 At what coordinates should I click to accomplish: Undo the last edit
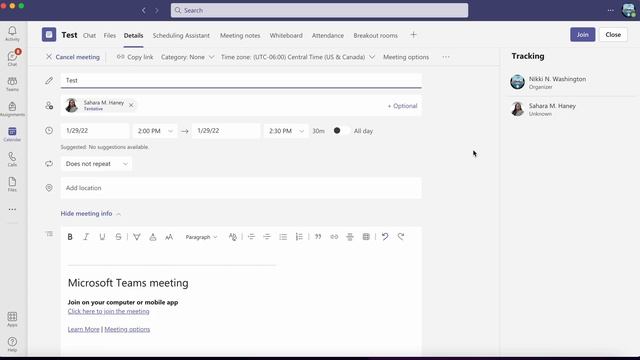point(385,237)
